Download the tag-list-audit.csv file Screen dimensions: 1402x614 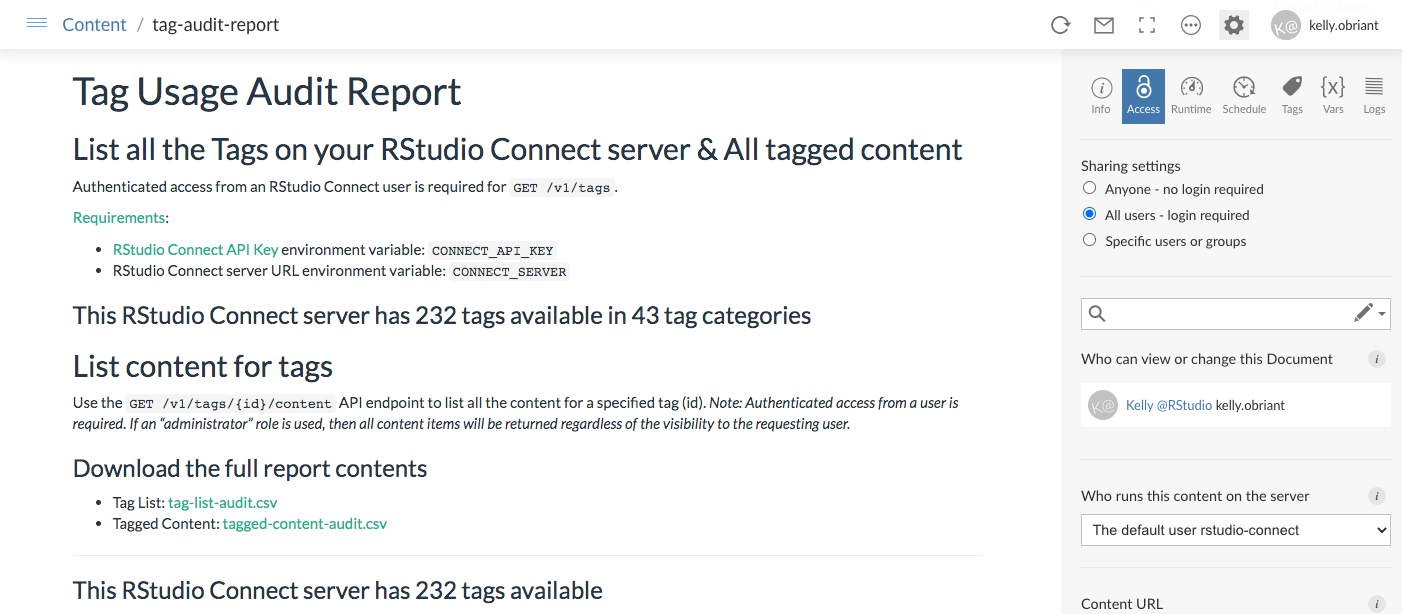[222, 502]
